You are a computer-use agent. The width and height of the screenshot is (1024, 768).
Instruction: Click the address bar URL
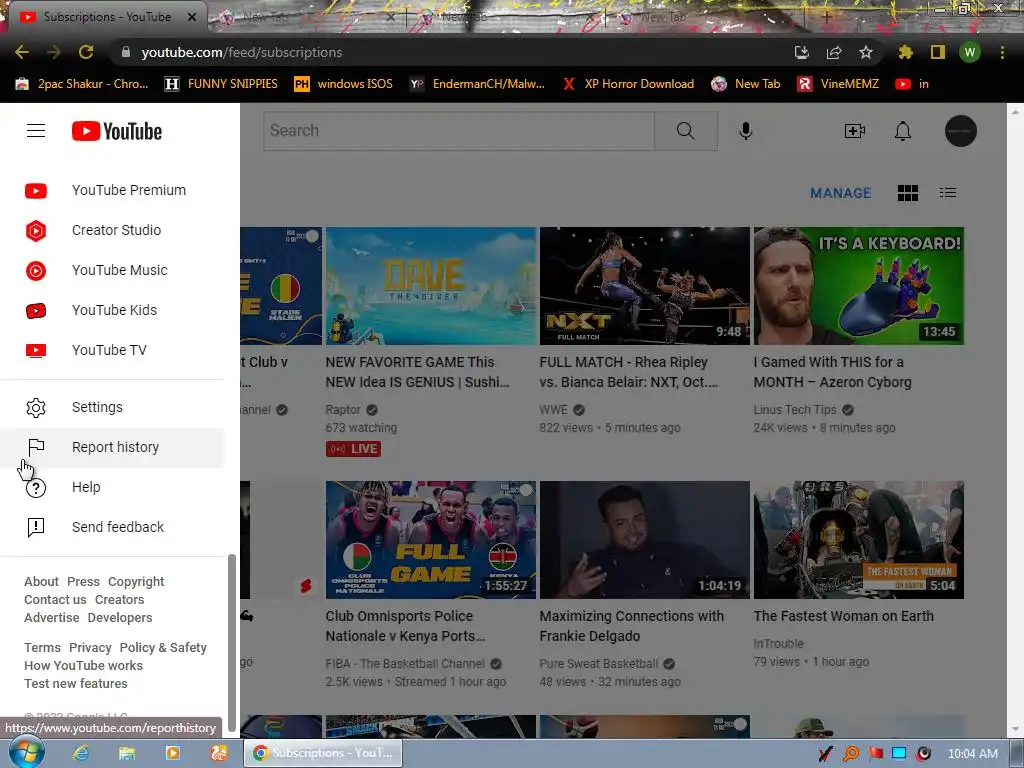pyautogui.click(x=242, y=52)
